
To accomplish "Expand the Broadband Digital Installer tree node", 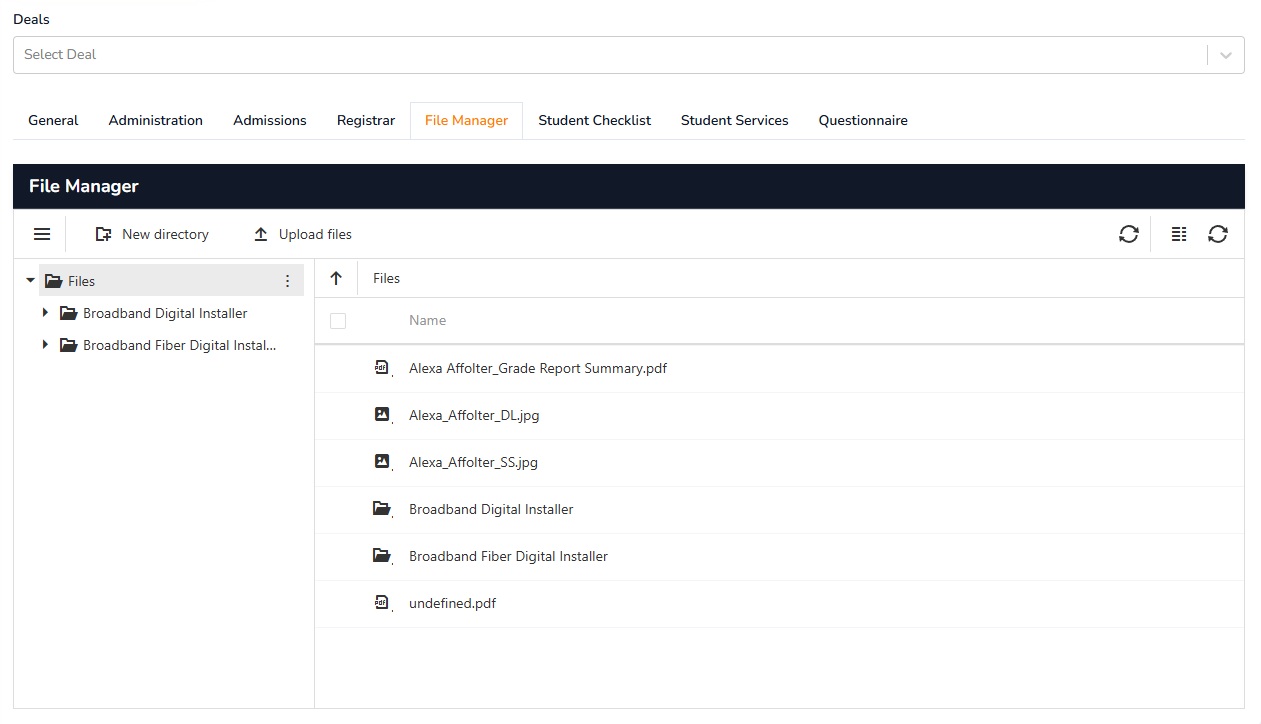I will 44,313.
